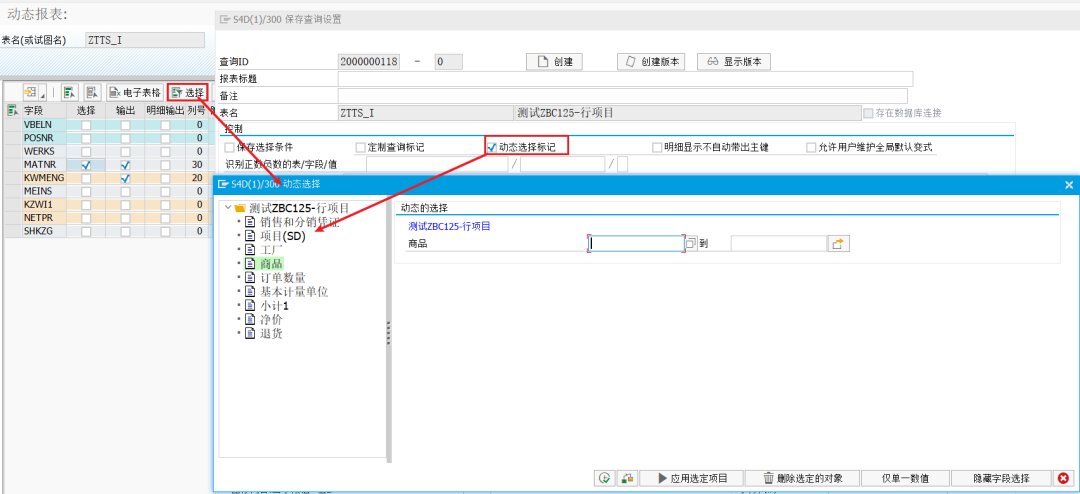The width and height of the screenshot is (1080, 494).
Task: Click the 创建版本 button
Action: point(651,61)
